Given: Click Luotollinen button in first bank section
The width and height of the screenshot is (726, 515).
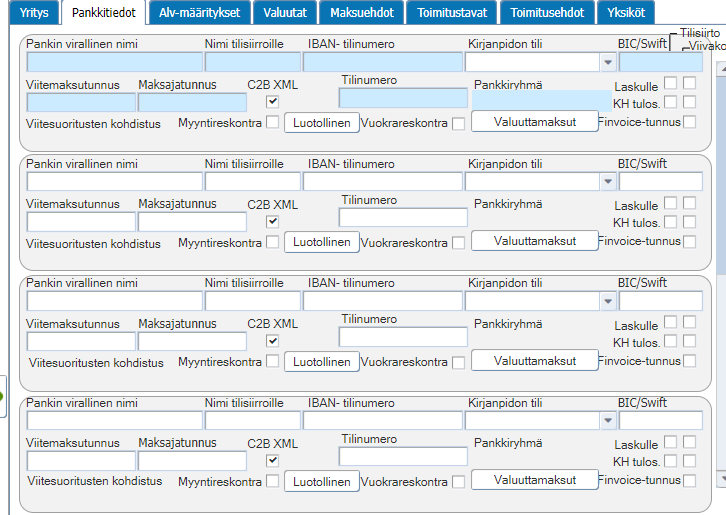Looking at the screenshot, I should pyautogui.click(x=322, y=123).
